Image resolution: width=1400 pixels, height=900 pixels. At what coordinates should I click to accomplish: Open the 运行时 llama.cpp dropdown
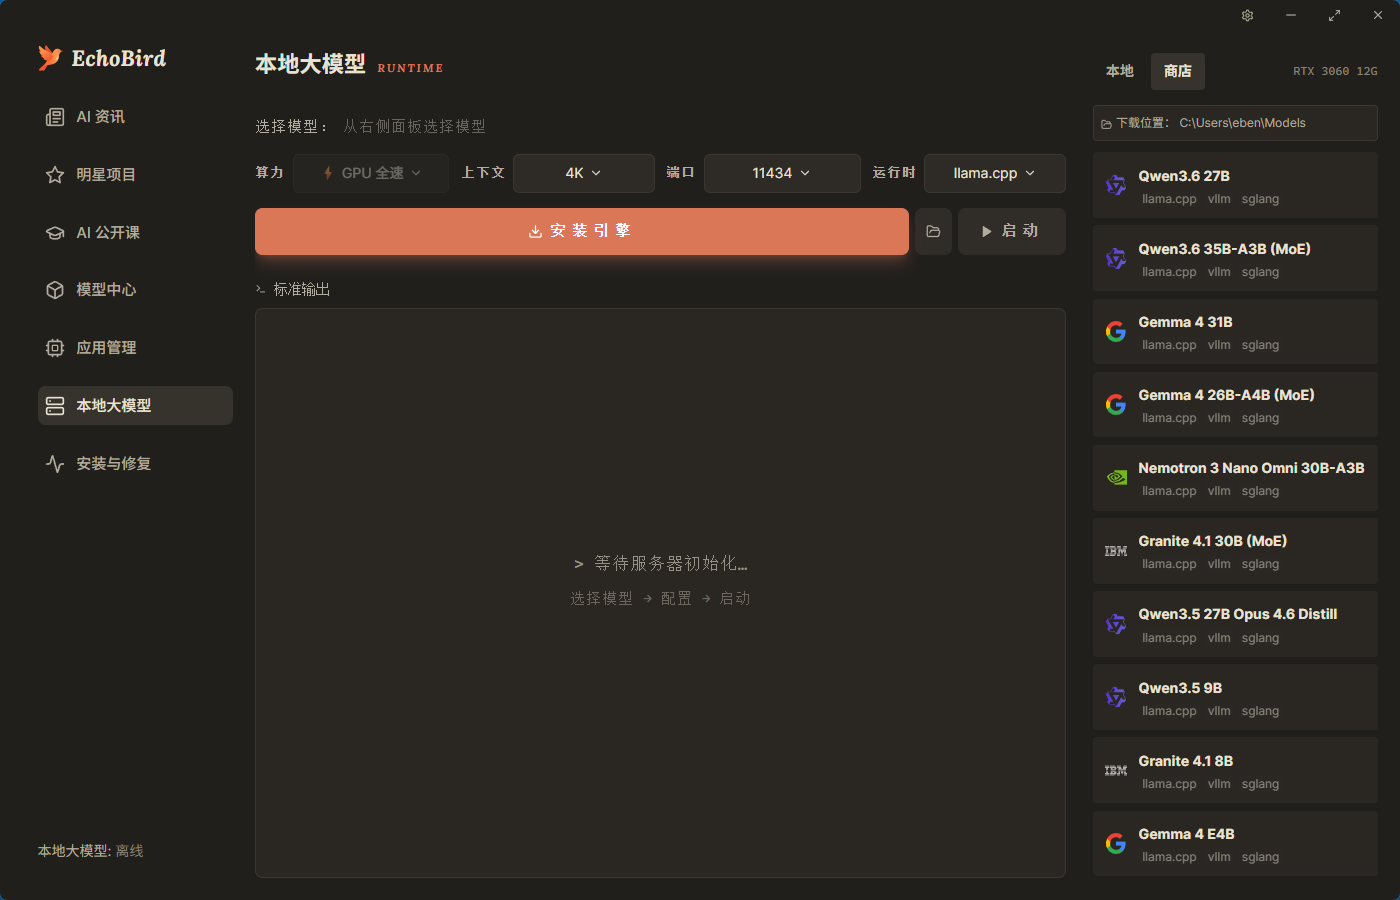995,173
